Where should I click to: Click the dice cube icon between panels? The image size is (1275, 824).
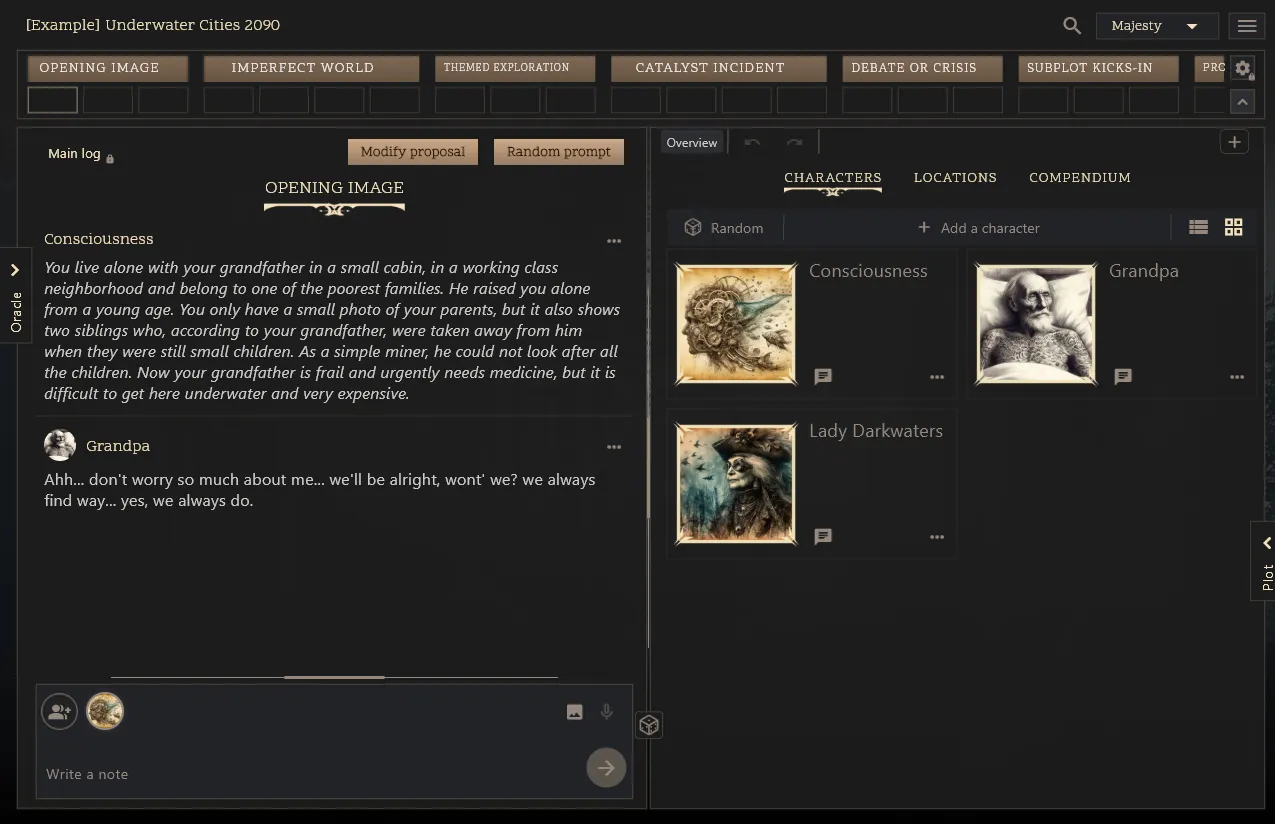click(649, 725)
